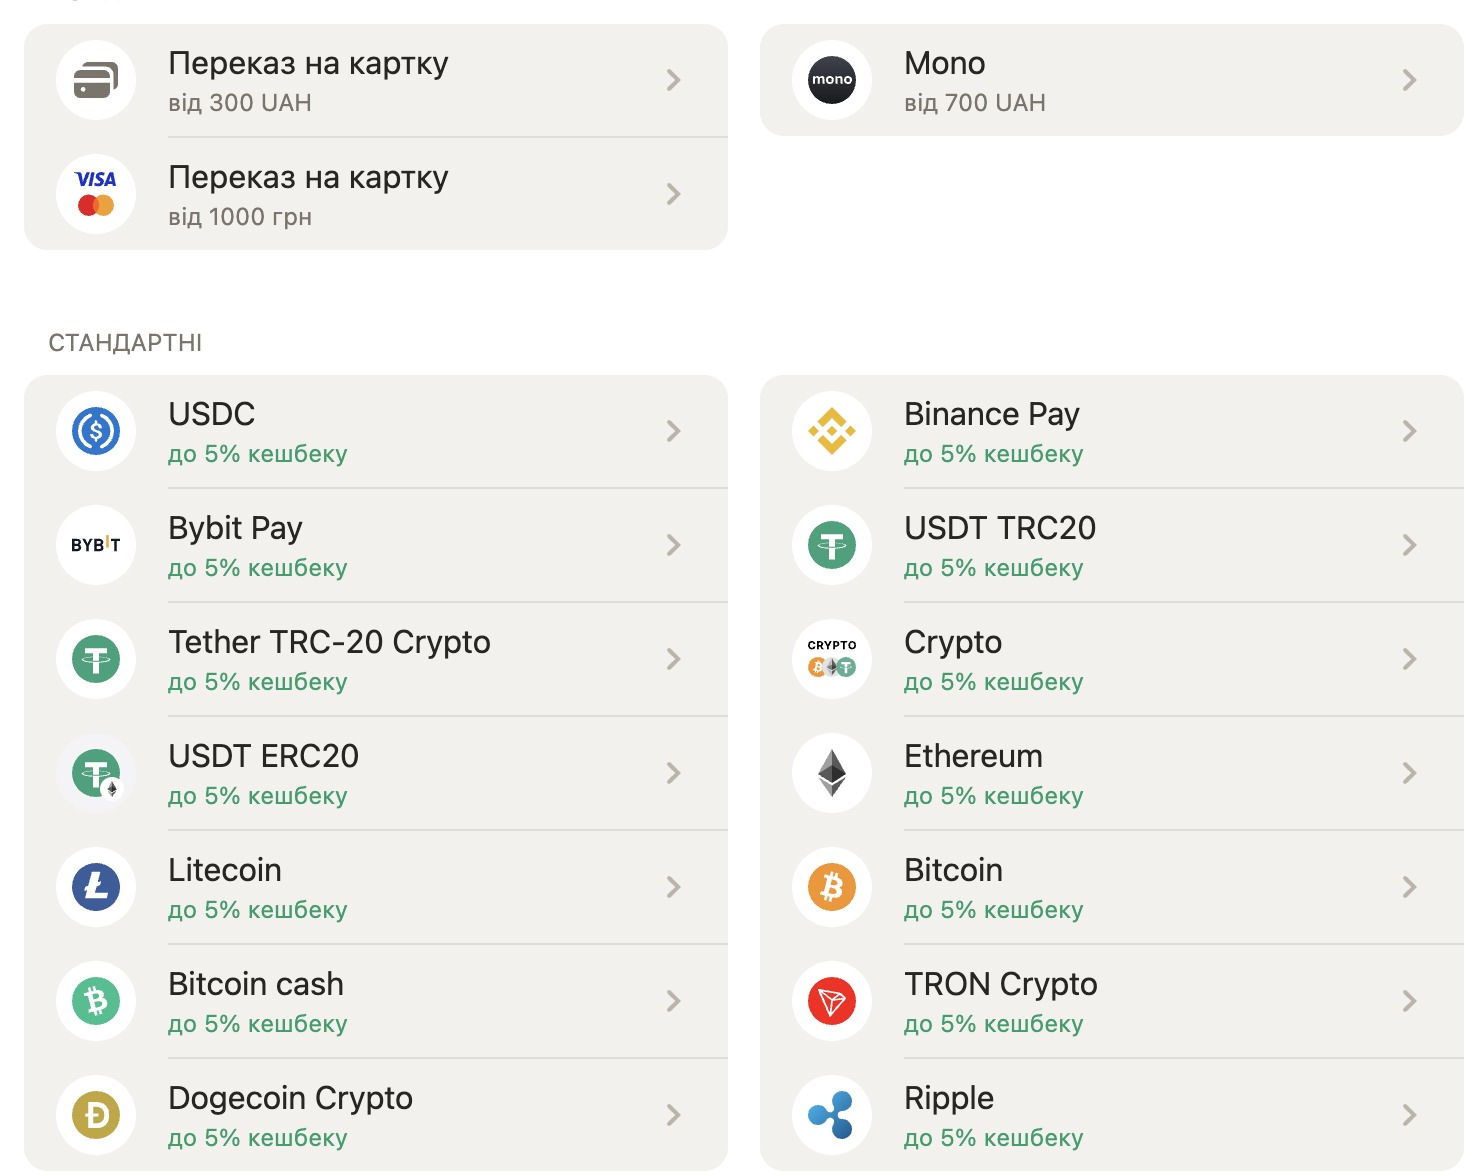The image size is (1480, 1176).
Task: Select the Ethereum diamond icon
Action: [x=832, y=773]
